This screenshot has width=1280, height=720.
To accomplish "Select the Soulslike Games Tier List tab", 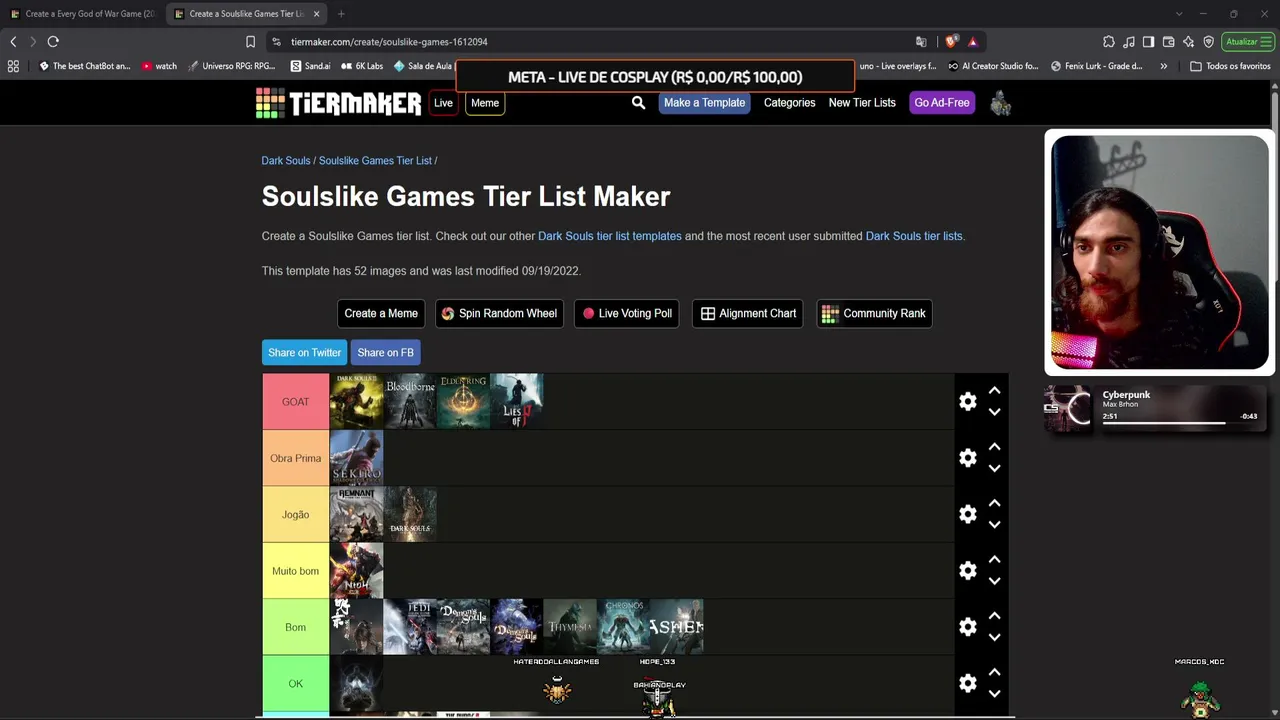I will point(246,14).
